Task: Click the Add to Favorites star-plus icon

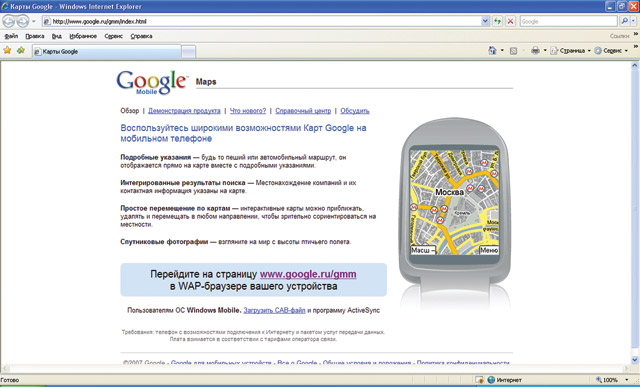Action: pyautogui.click(x=21, y=51)
